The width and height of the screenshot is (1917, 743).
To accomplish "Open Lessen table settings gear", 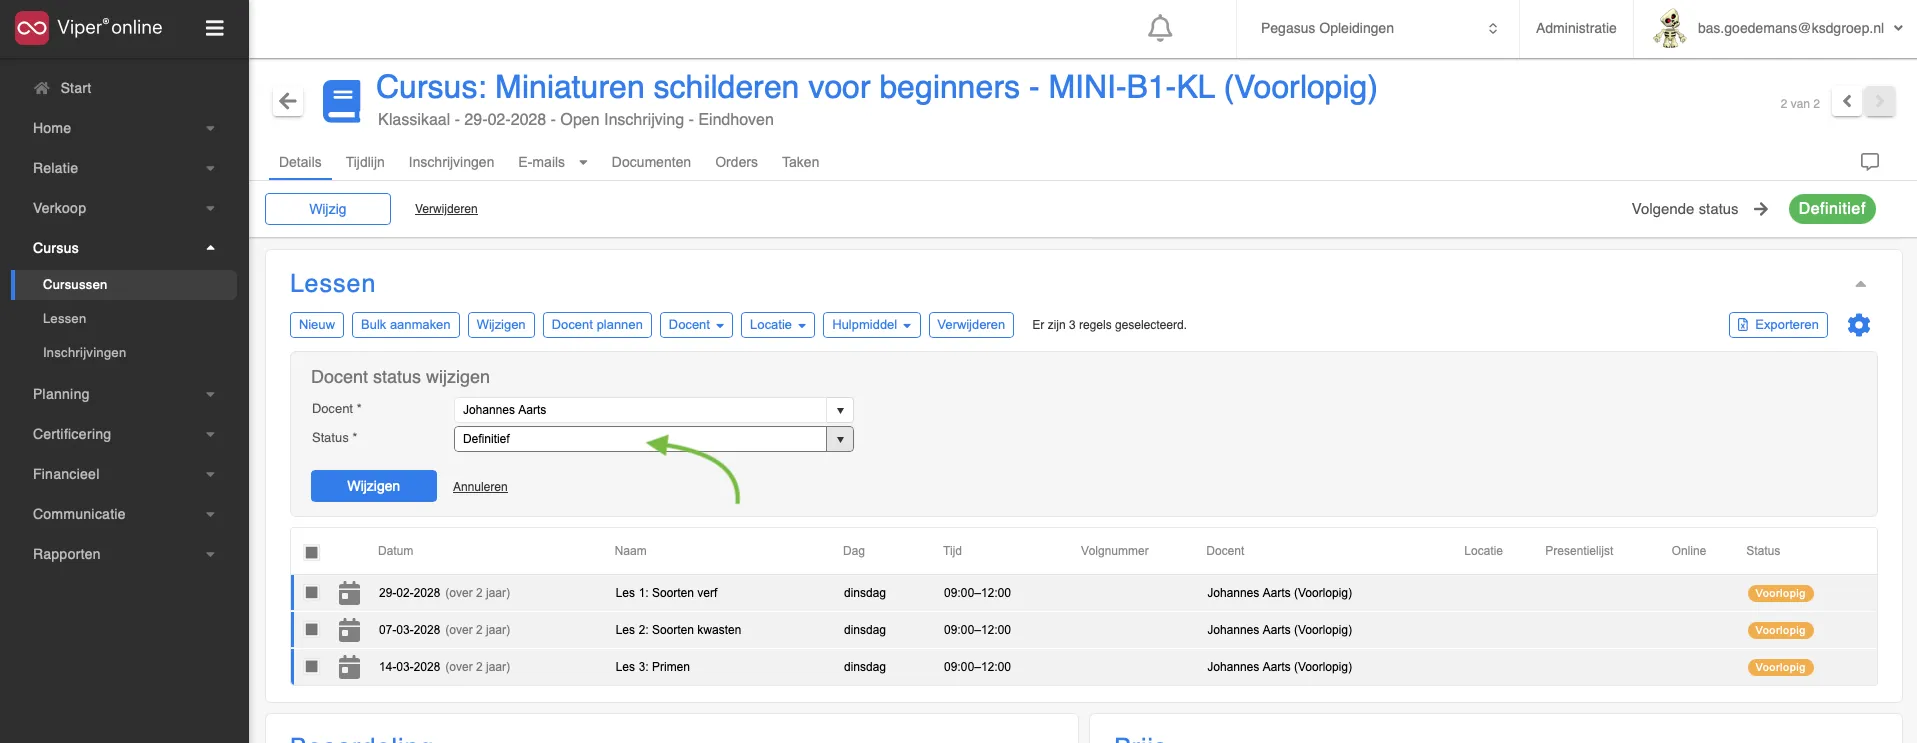I will pyautogui.click(x=1859, y=325).
